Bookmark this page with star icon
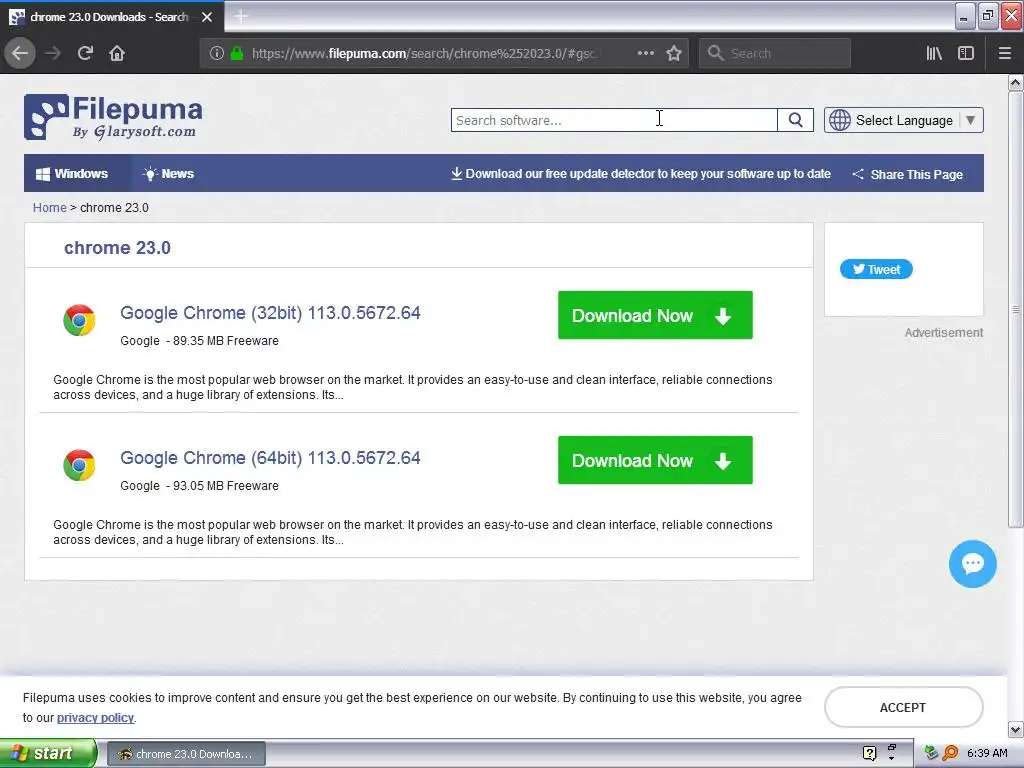The height and width of the screenshot is (768, 1024). pos(674,53)
